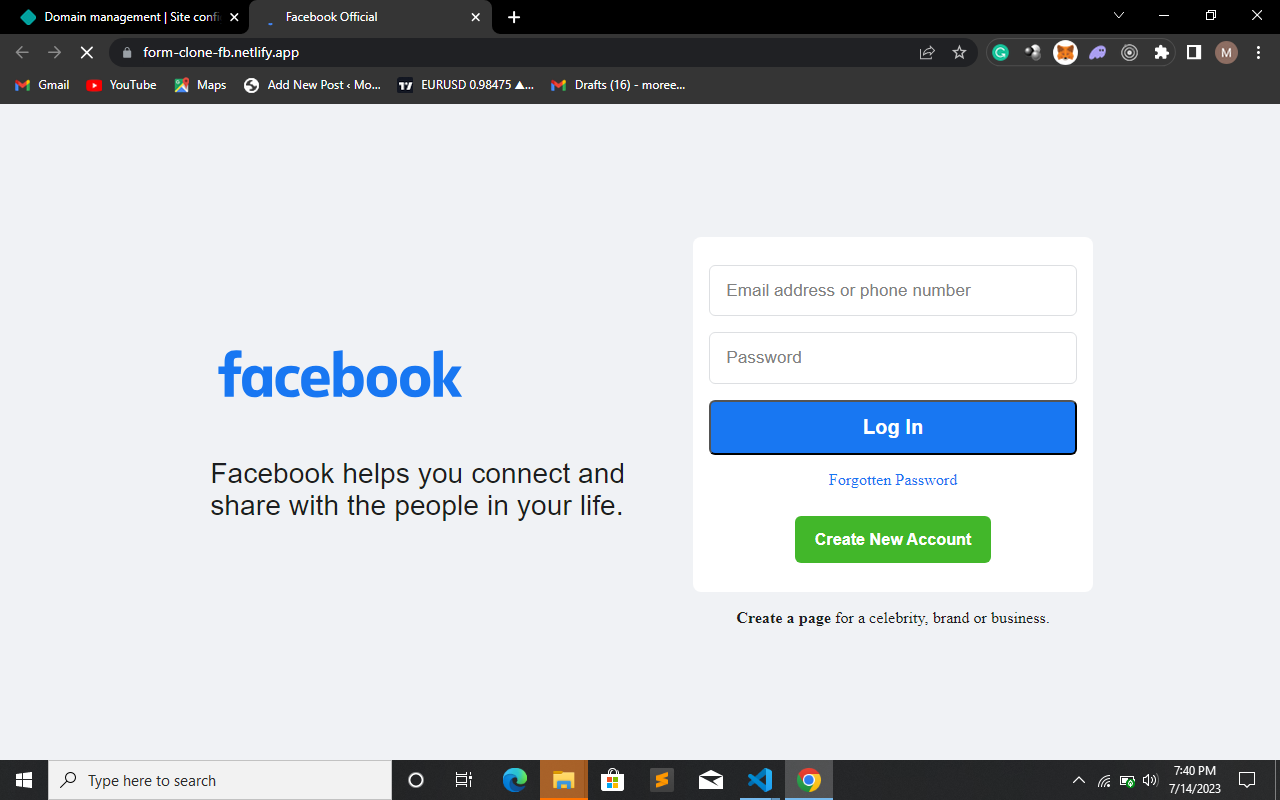Open Visual Studio Code from taskbar
Viewport: 1280px width, 800px height.
point(760,780)
